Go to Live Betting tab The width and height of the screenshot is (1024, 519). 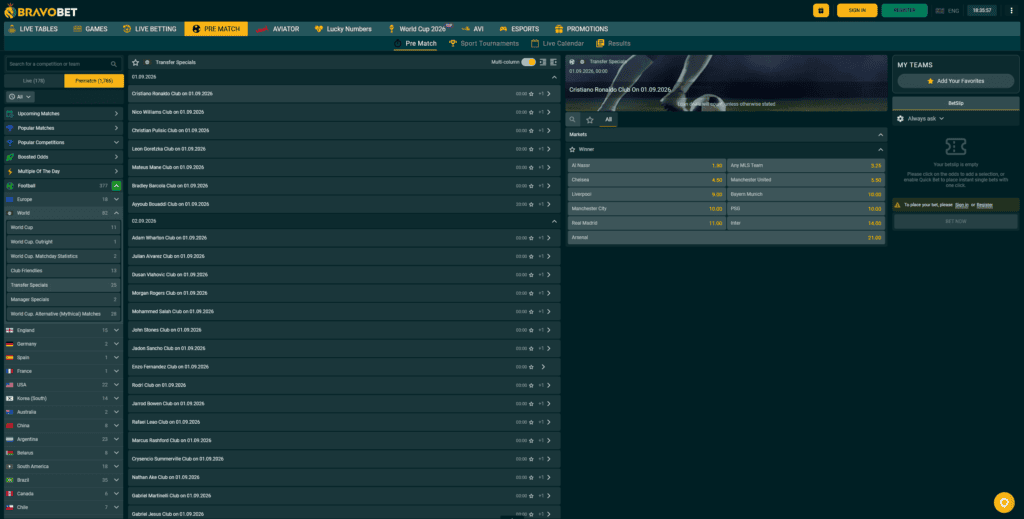tap(150, 29)
